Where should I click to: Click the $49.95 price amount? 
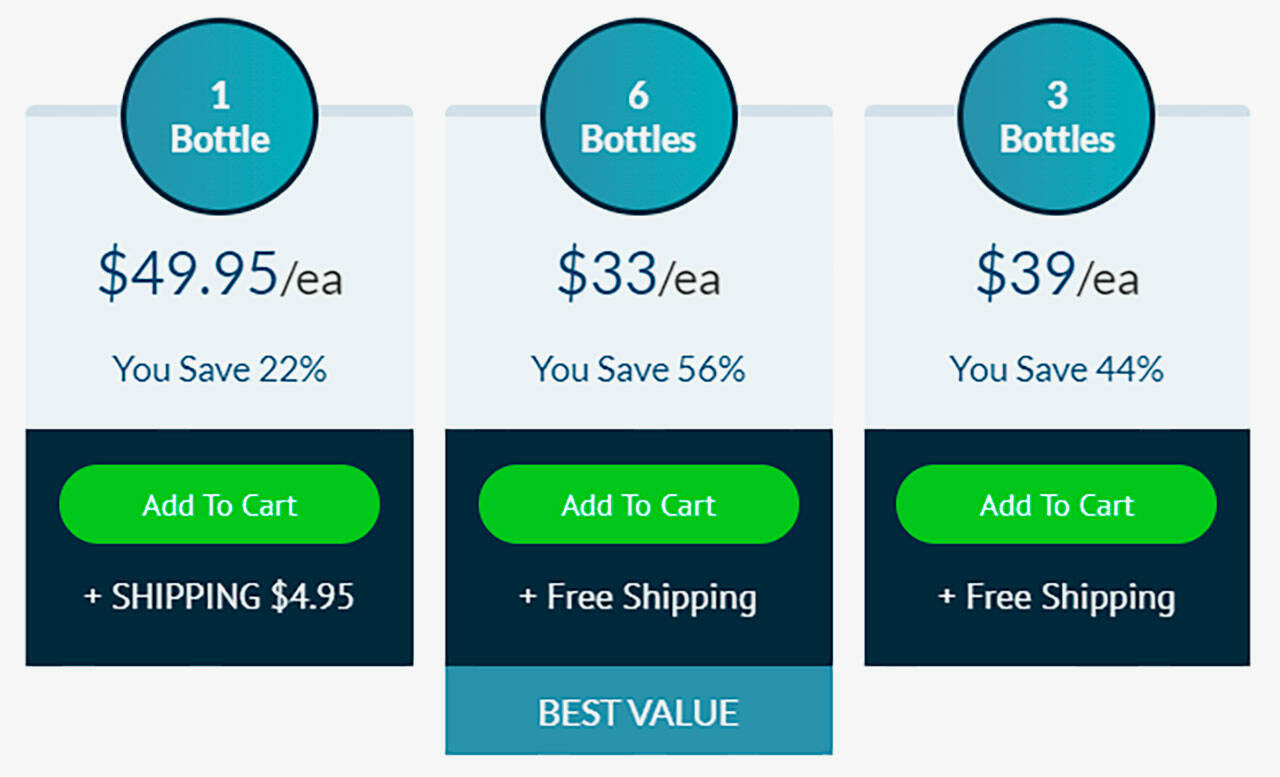[x=188, y=273]
